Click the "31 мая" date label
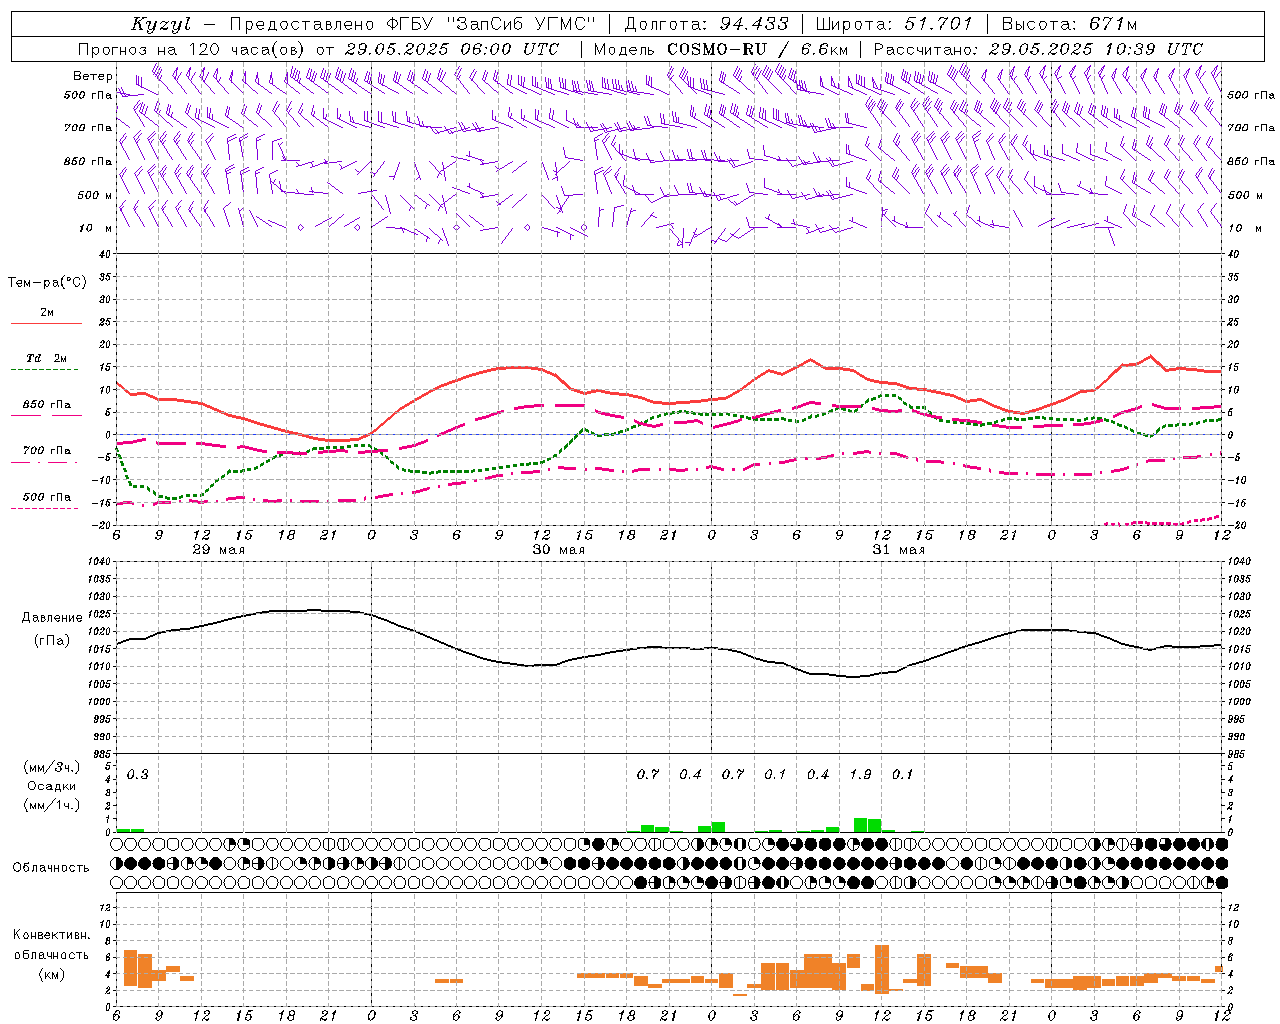The image size is (1280, 1024). 899,550
